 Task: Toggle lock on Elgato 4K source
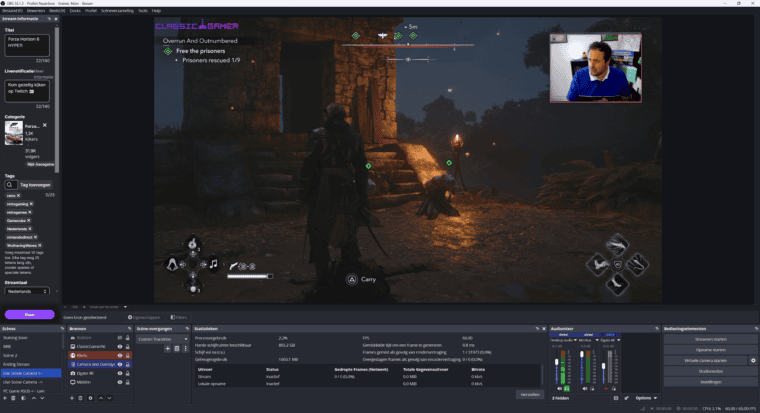(x=128, y=373)
